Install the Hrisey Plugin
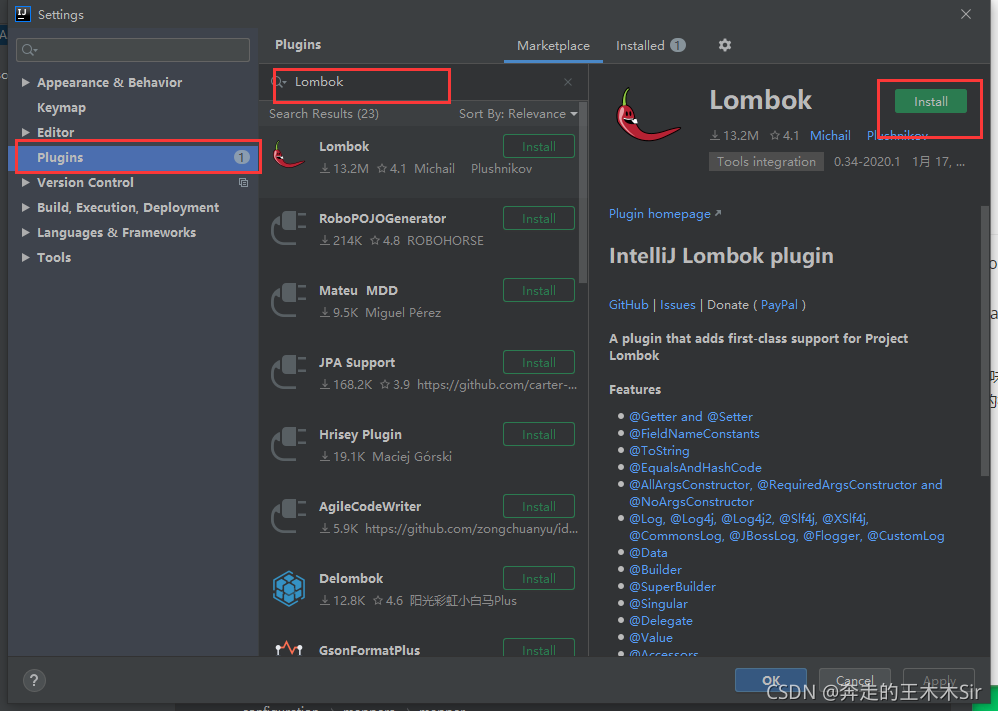The height and width of the screenshot is (711, 998). [x=538, y=434]
